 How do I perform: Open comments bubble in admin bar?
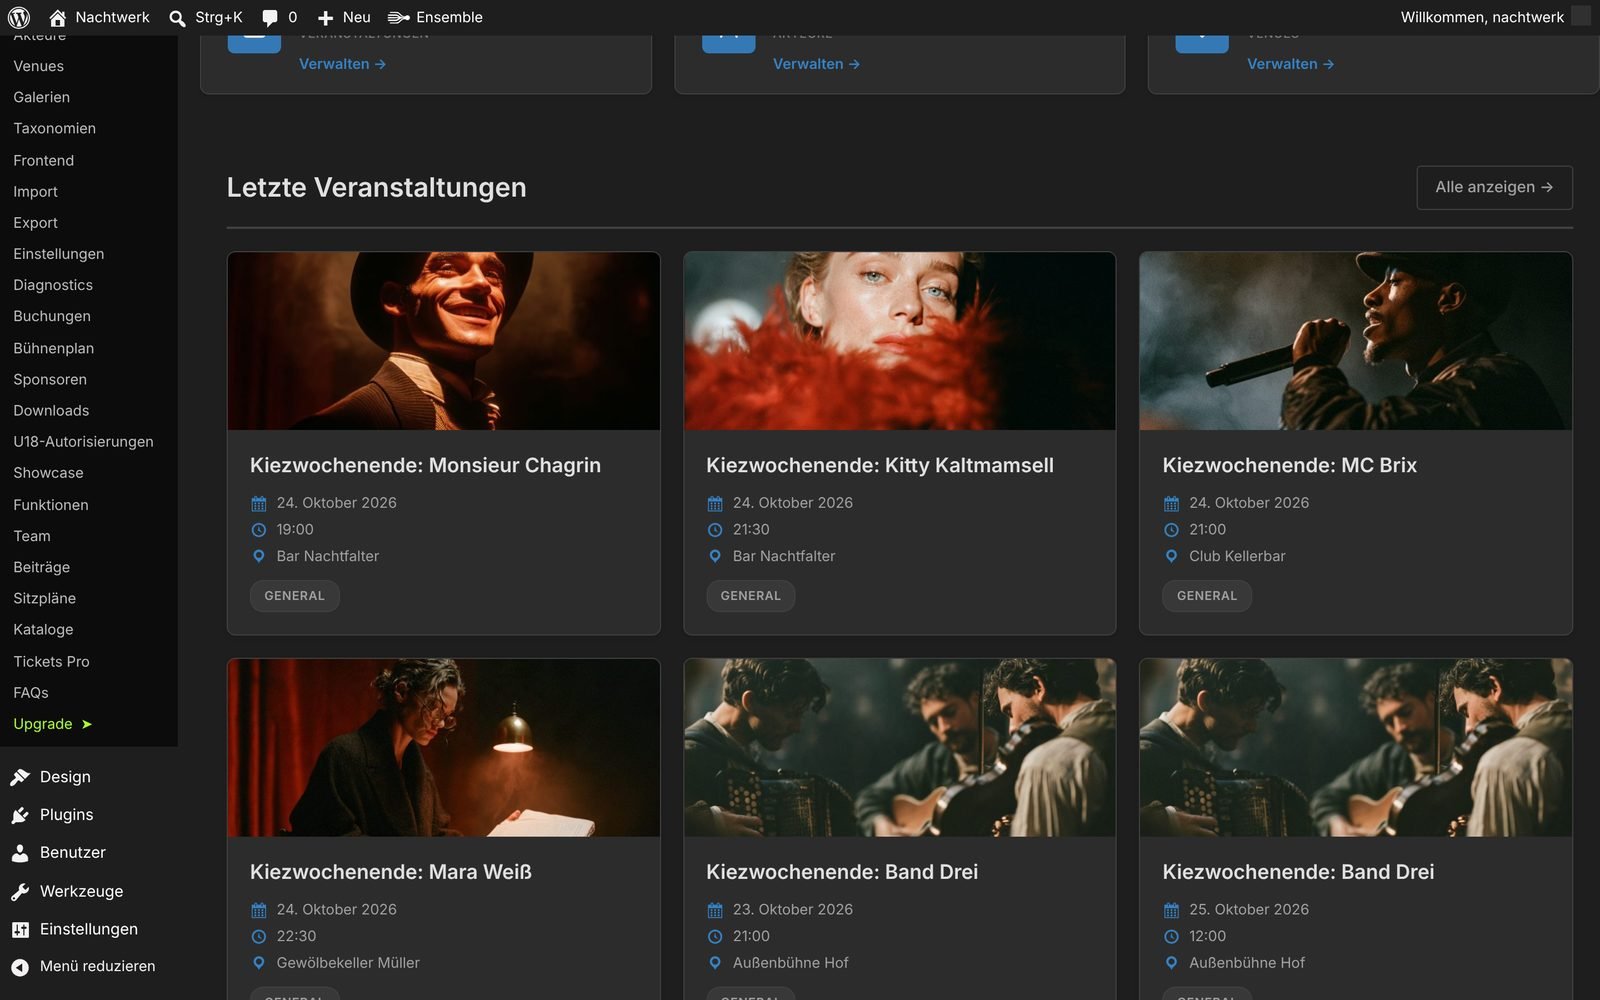point(270,17)
